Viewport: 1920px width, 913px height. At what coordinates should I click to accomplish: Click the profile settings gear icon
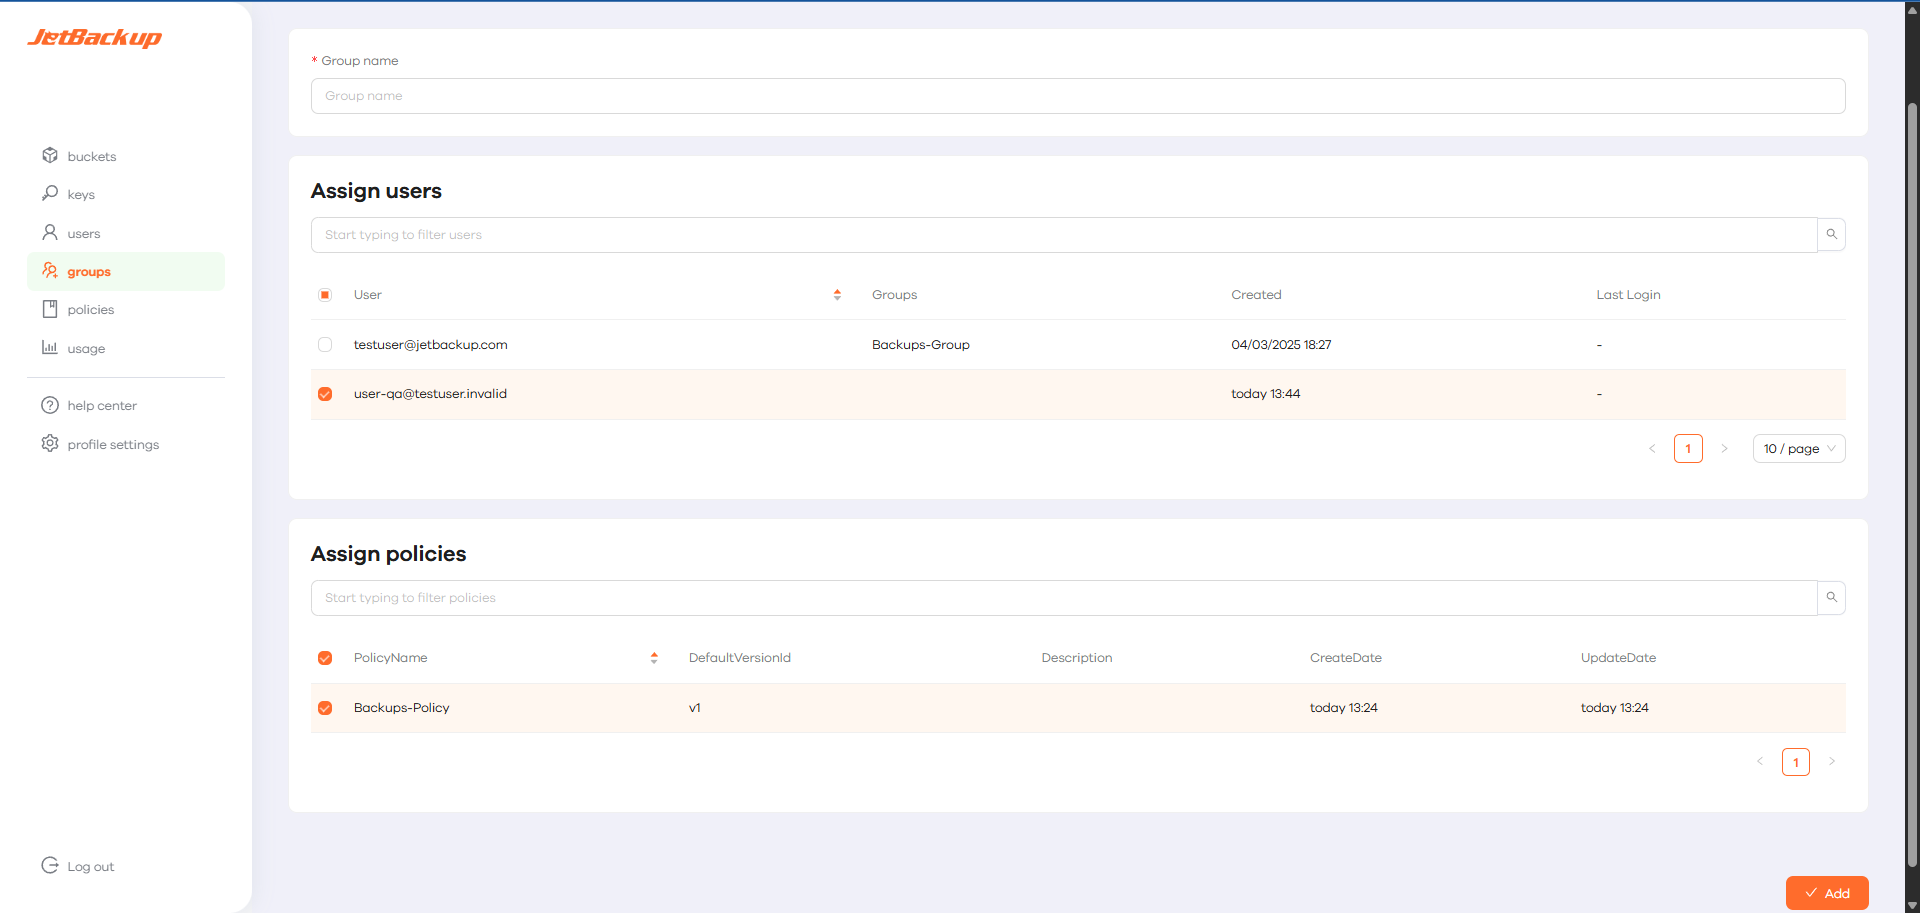coord(50,443)
